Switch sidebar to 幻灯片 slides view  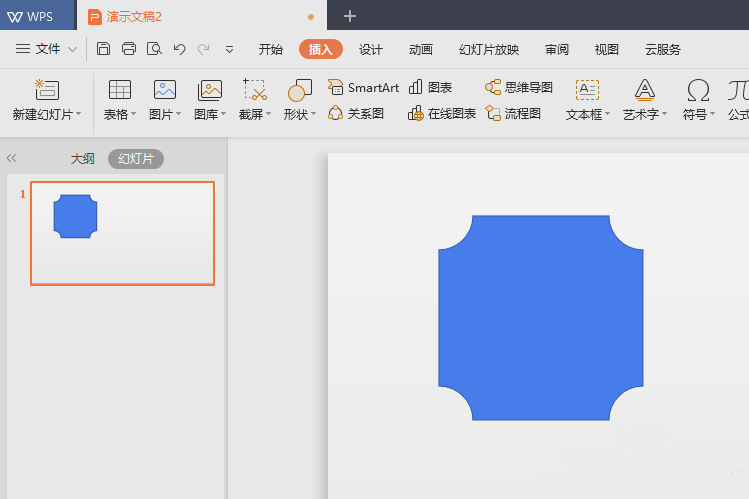[135, 158]
